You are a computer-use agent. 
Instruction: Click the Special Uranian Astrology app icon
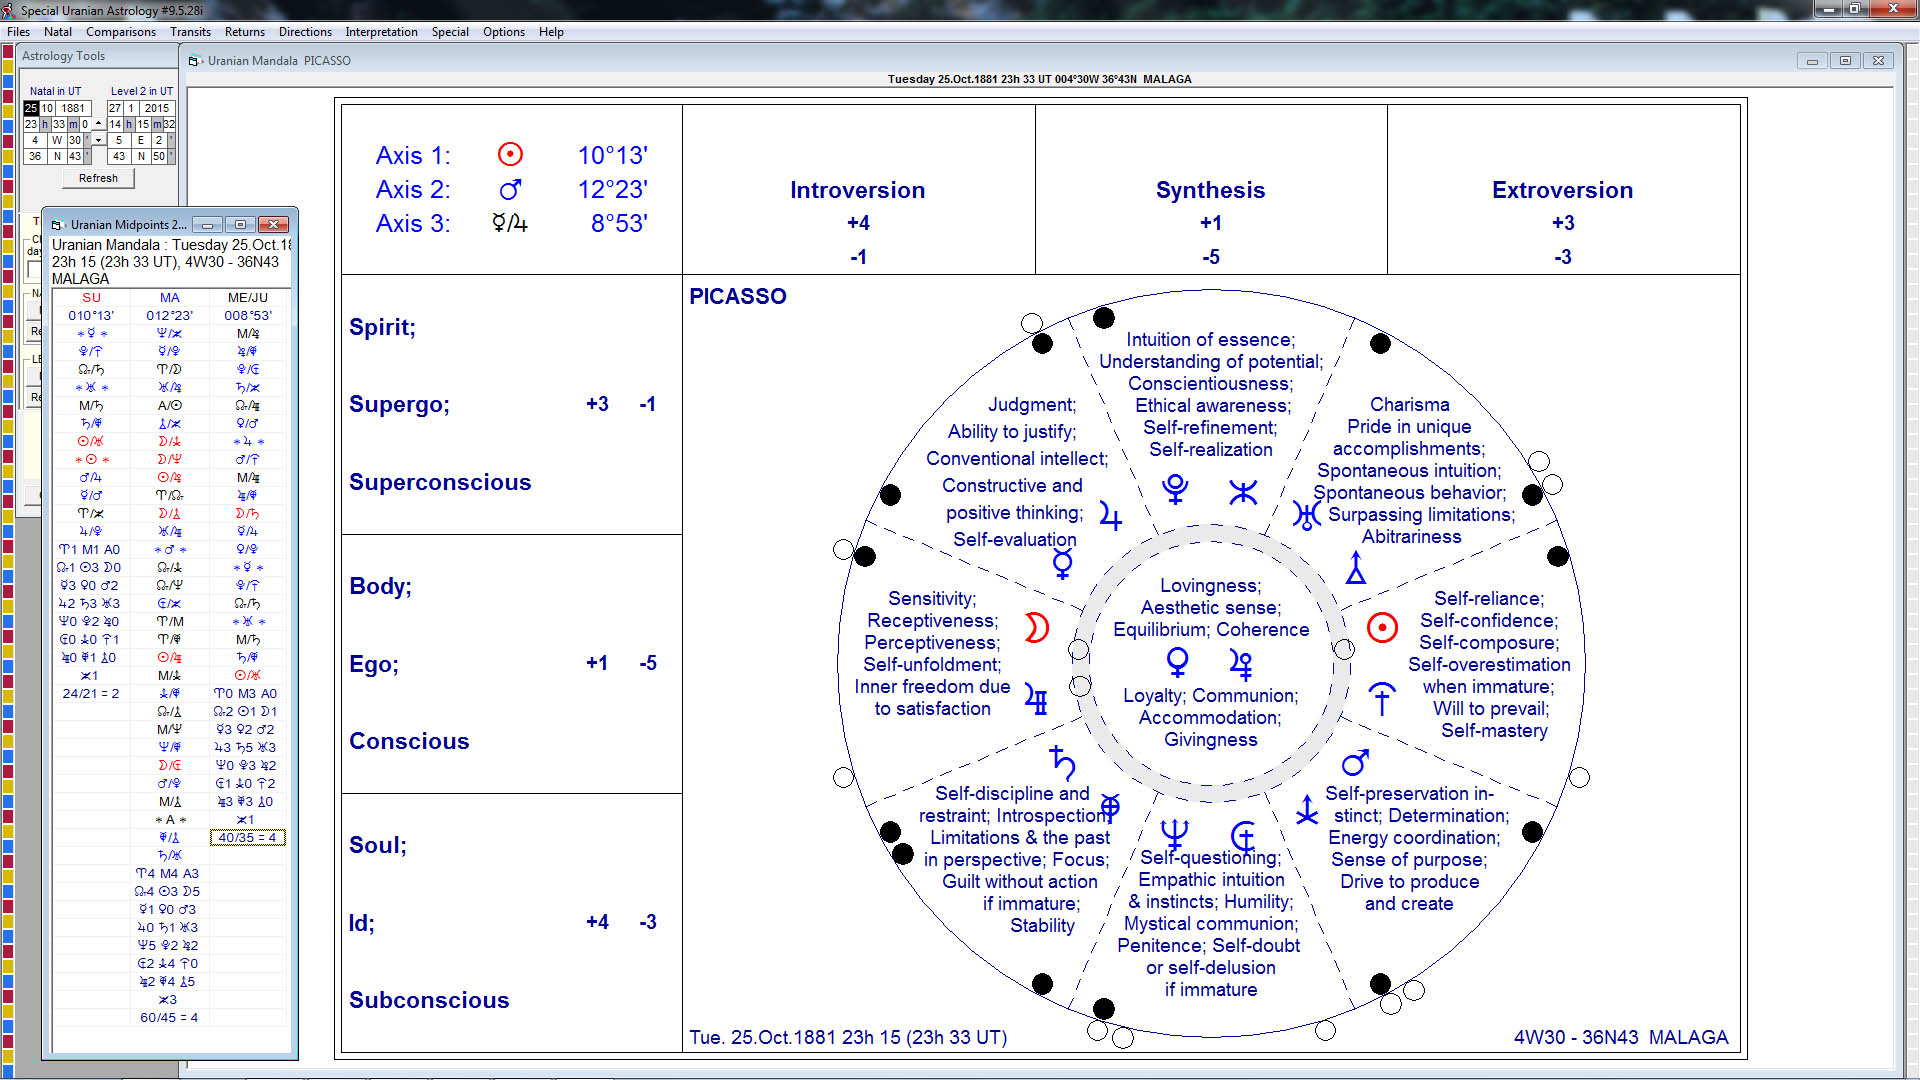pyautogui.click(x=8, y=10)
